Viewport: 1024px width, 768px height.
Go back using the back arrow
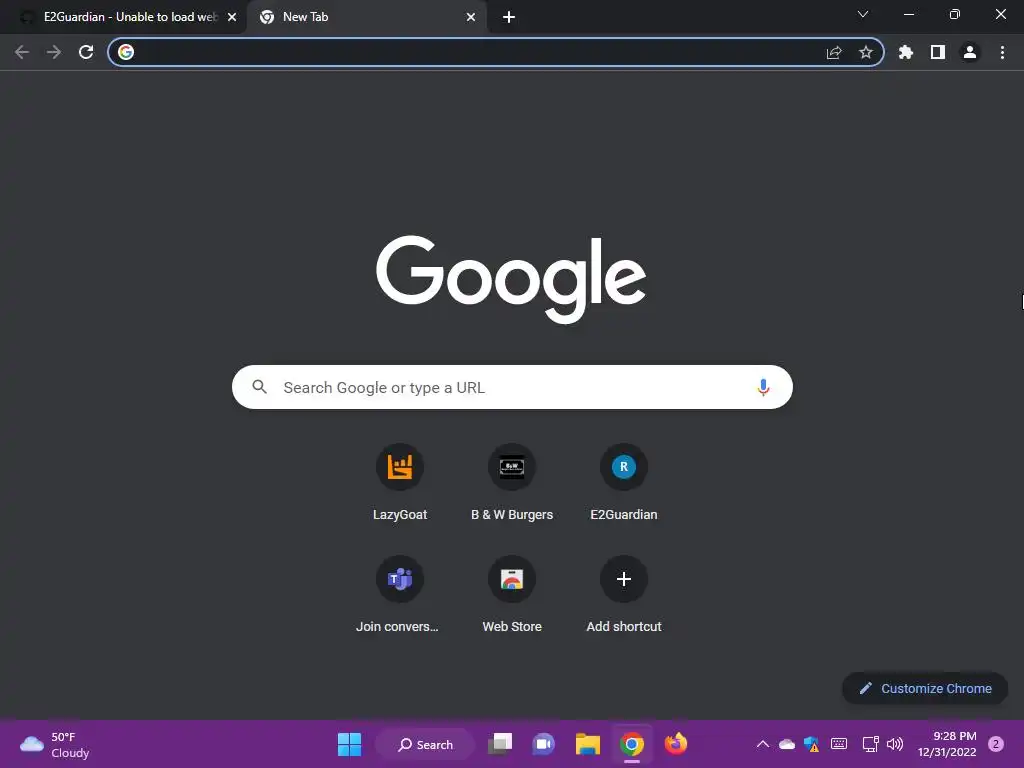coord(22,52)
